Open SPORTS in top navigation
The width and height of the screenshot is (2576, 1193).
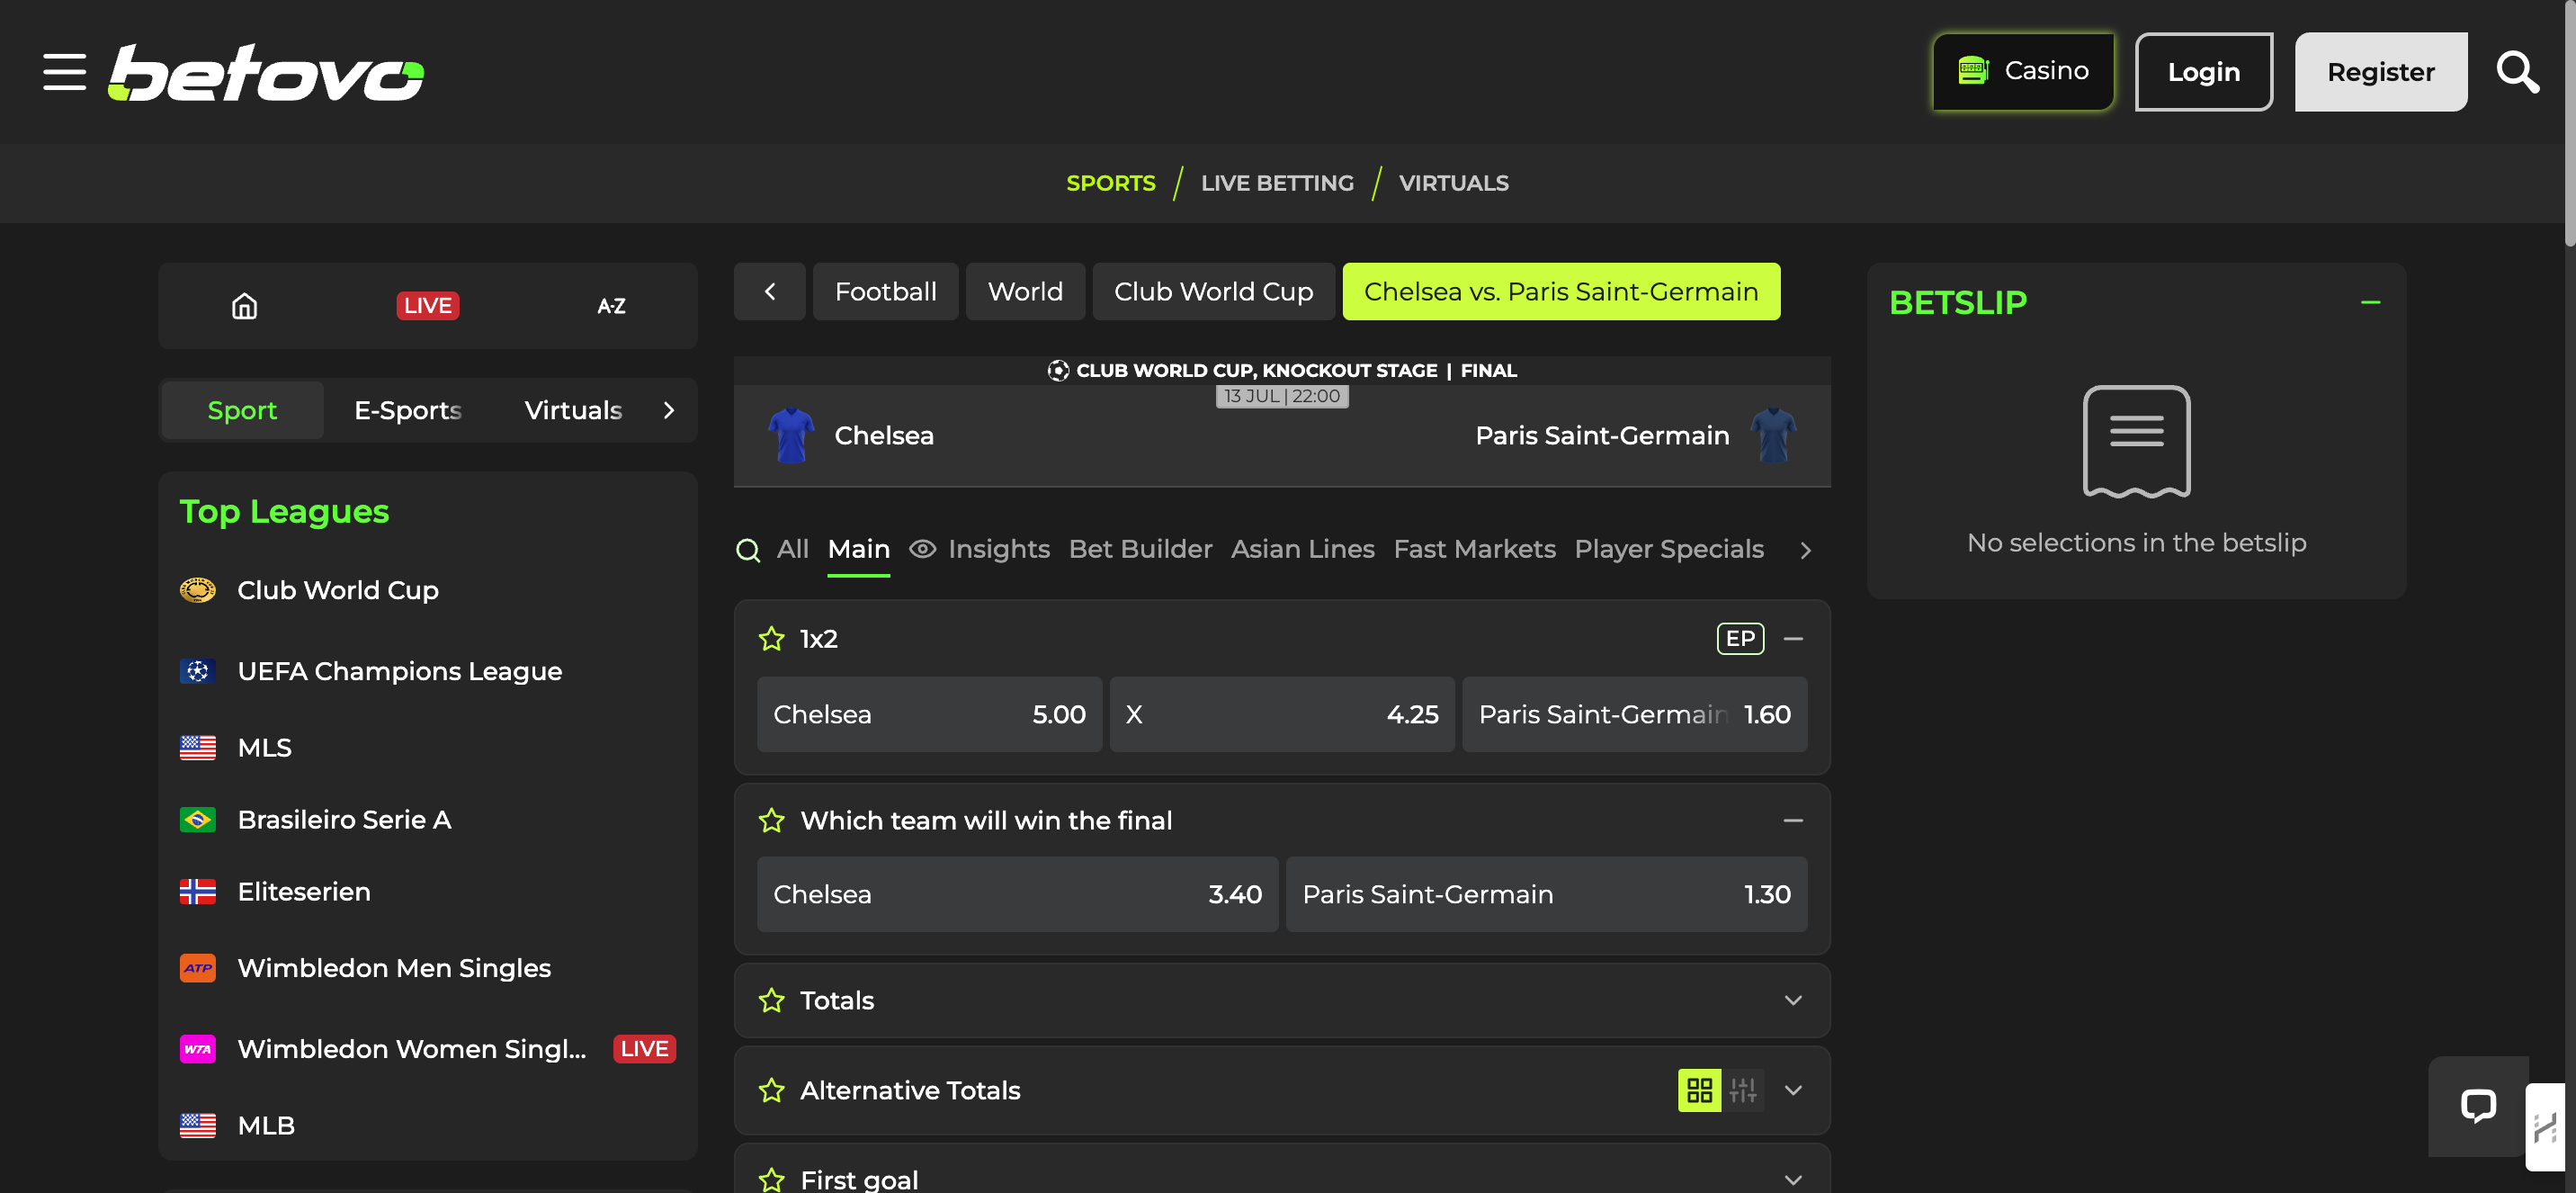(1111, 183)
